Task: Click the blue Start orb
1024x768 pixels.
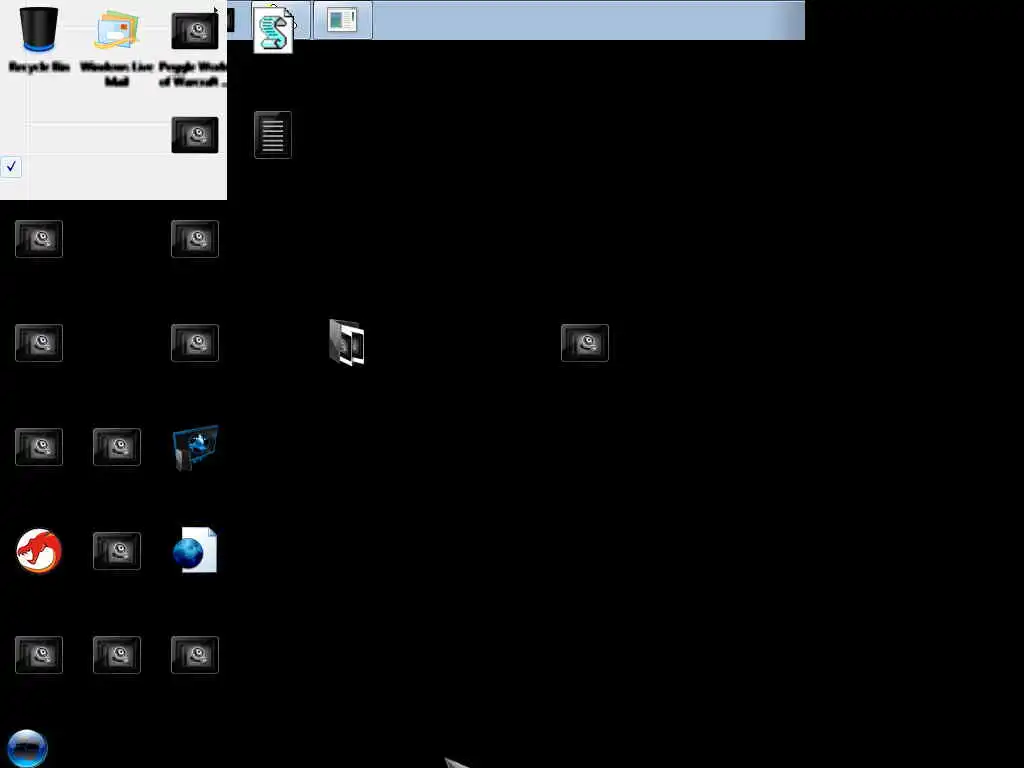Action: pos(27,748)
